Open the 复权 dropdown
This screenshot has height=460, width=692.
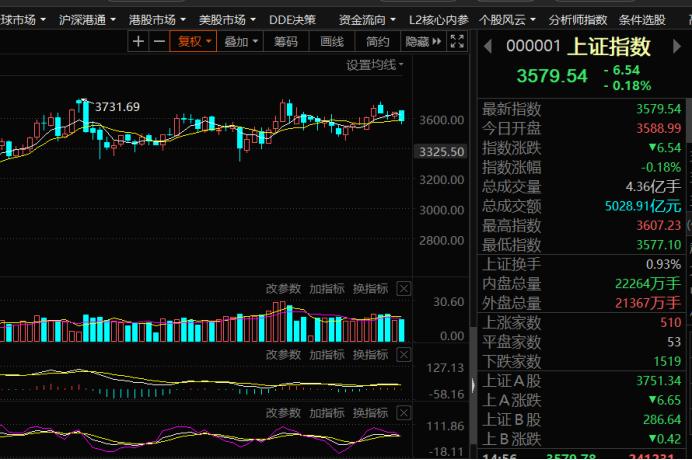(194, 41)
